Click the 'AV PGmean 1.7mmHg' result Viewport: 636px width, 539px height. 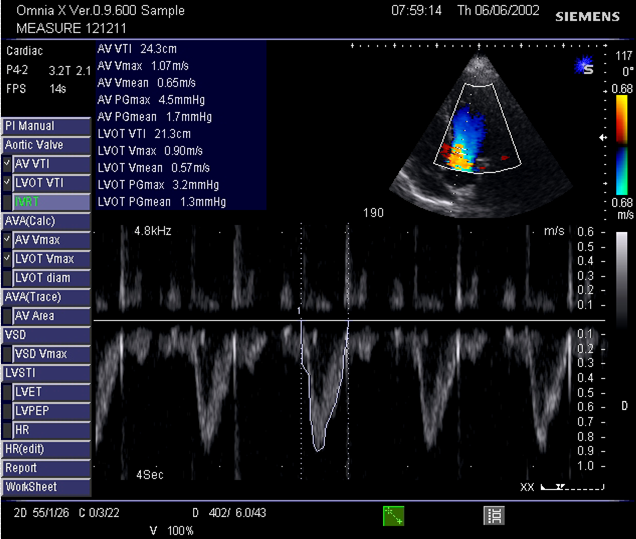coord(155,117)
